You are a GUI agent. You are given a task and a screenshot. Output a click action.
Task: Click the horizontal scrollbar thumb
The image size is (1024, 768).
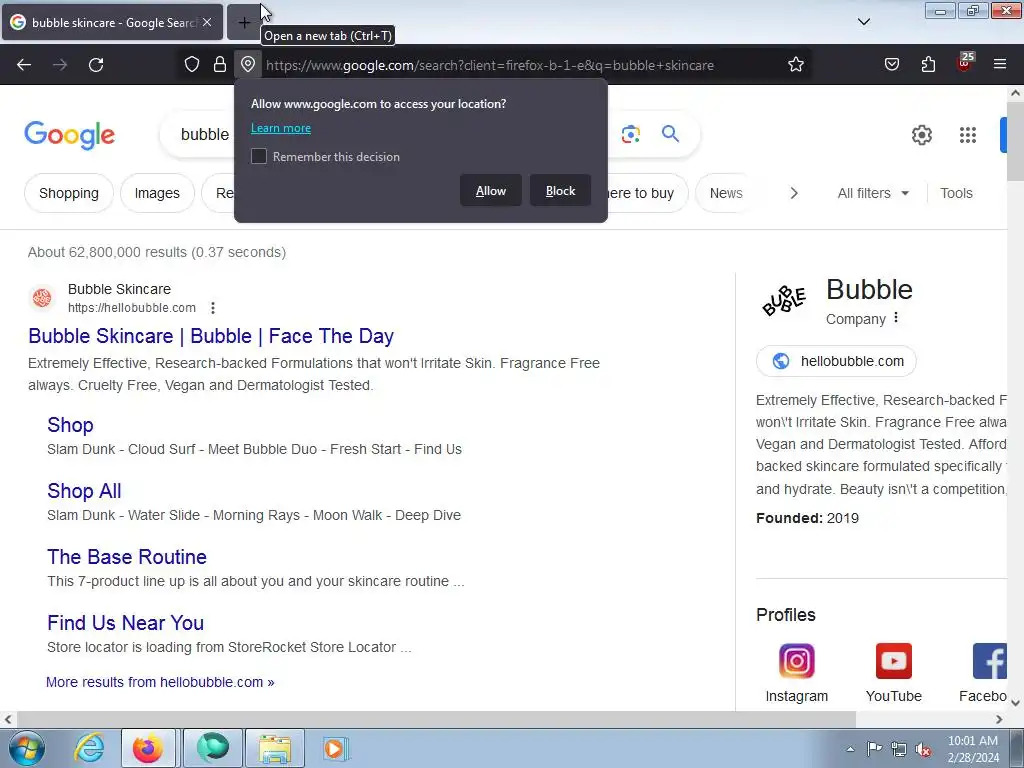pyautogui.click(x=435, y=719)
